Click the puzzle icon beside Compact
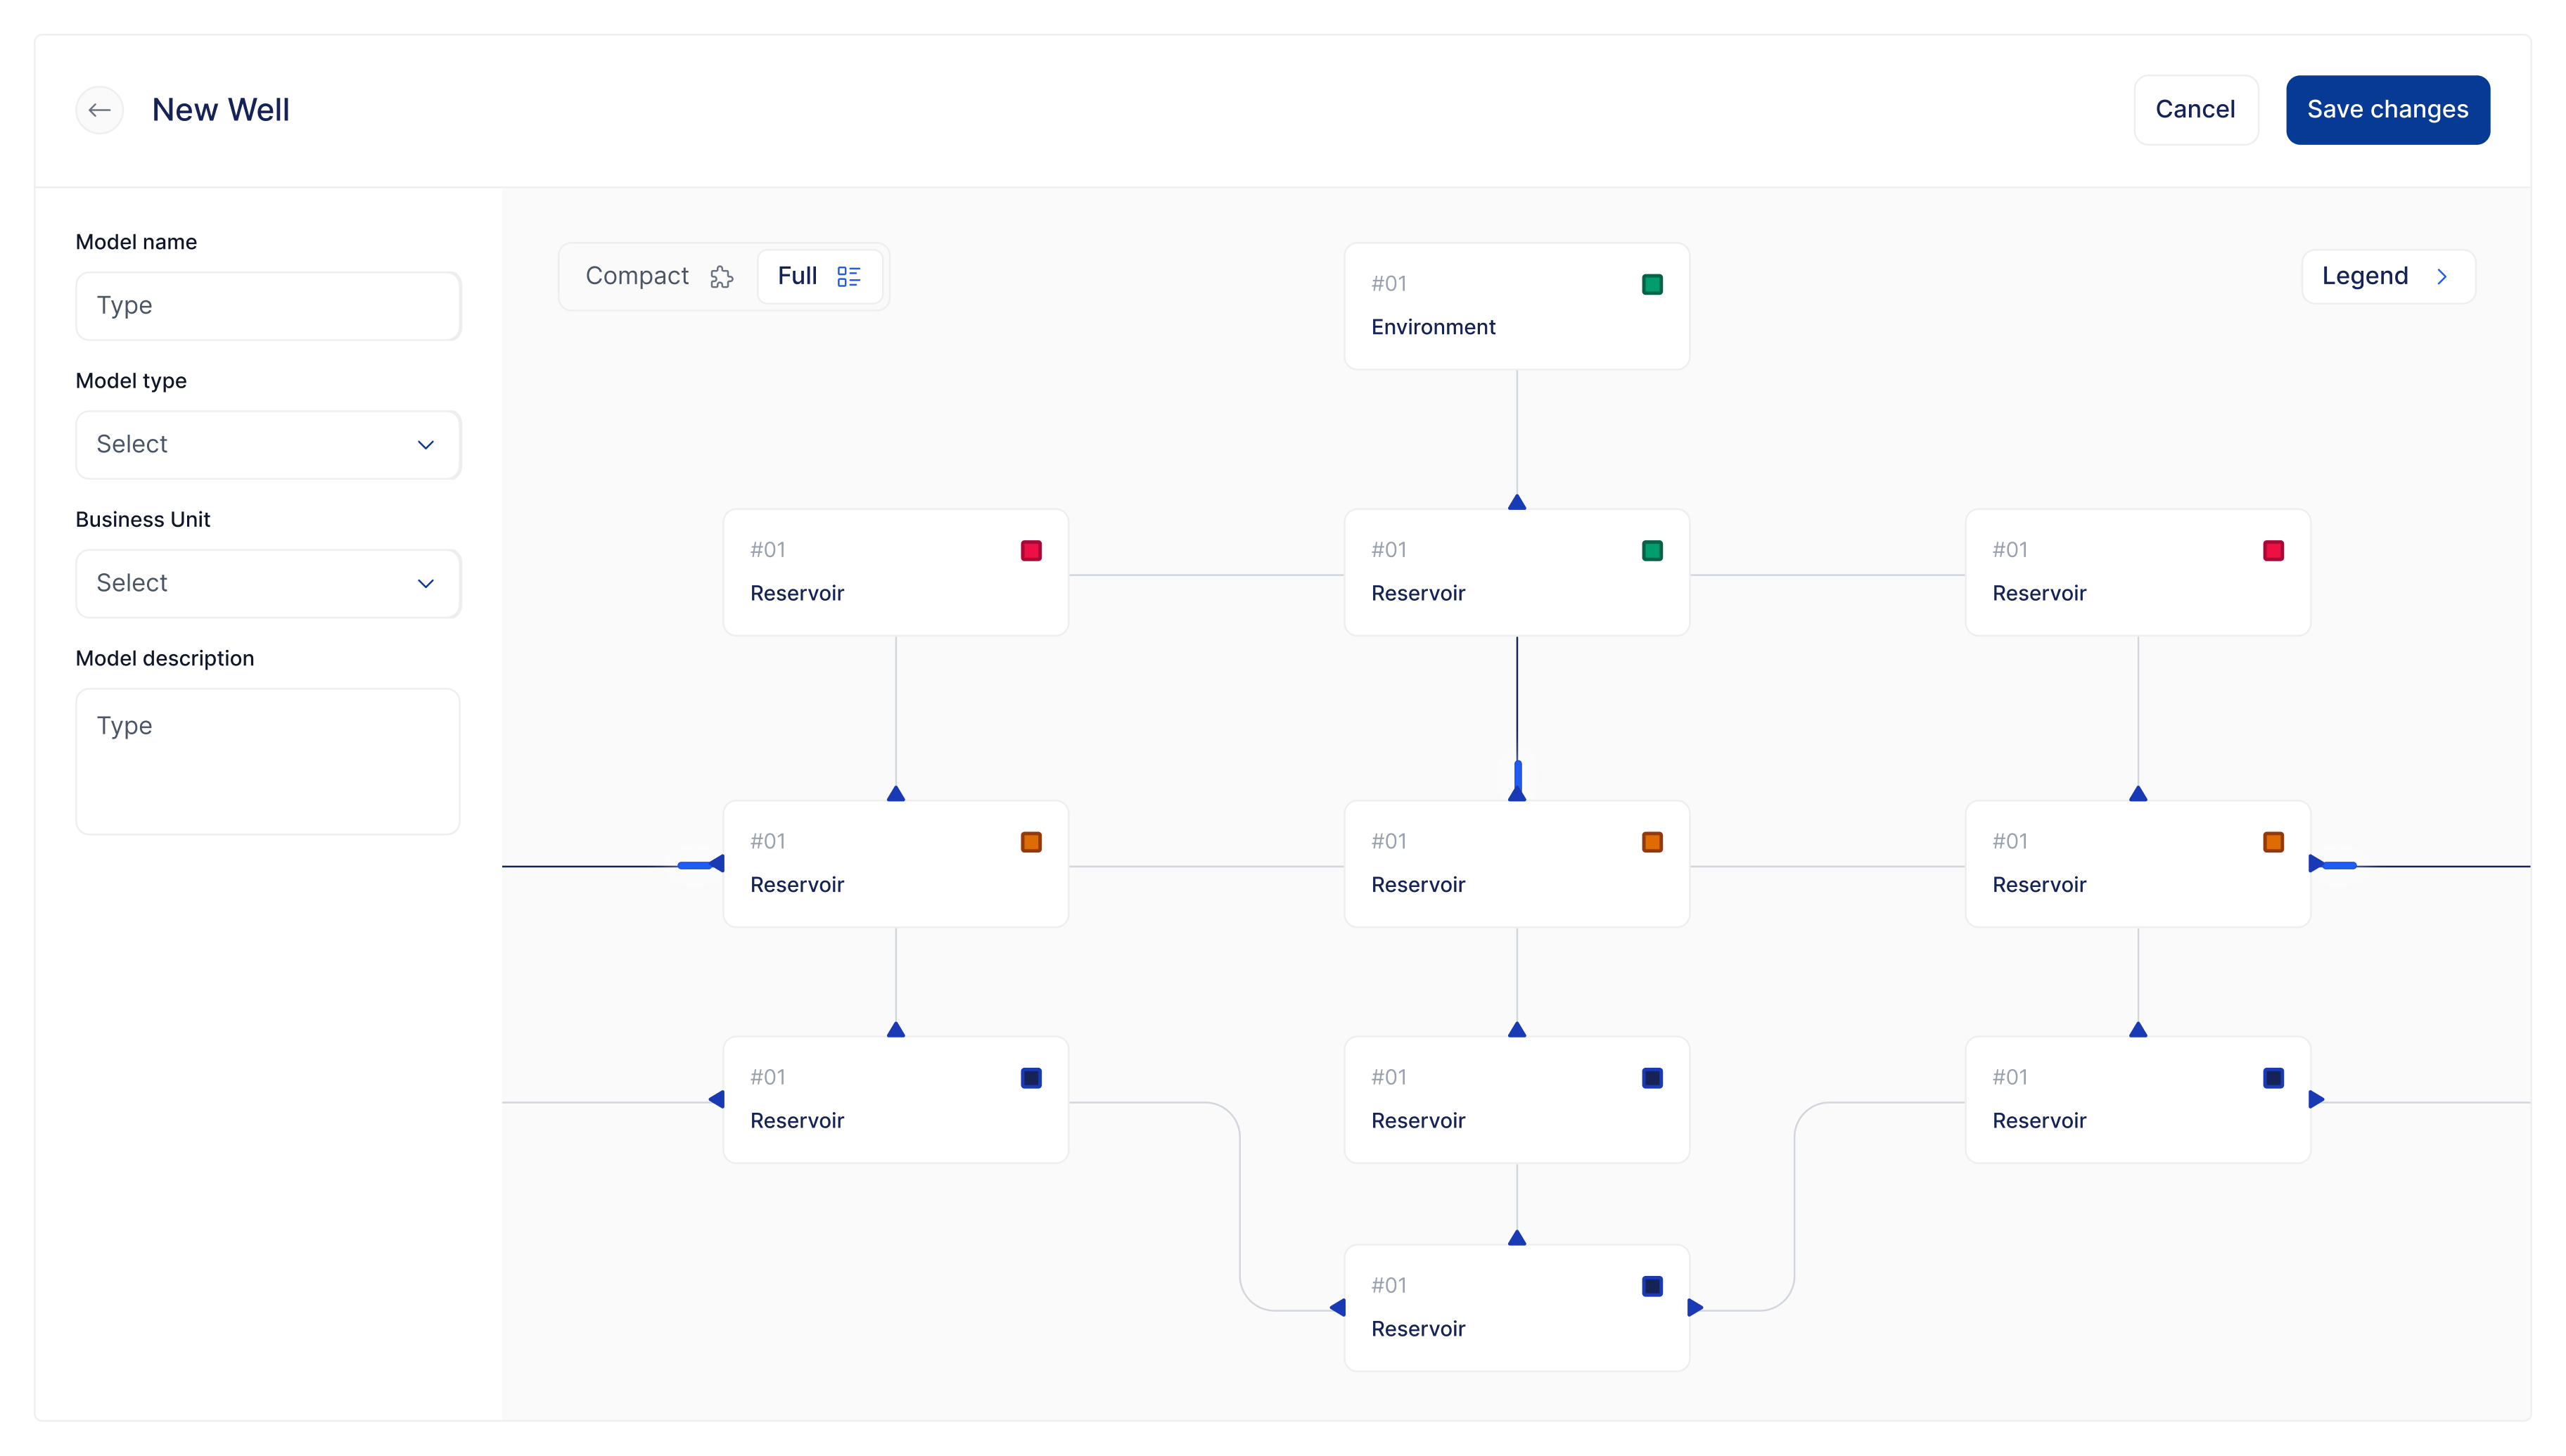 [x=721, y=277]
